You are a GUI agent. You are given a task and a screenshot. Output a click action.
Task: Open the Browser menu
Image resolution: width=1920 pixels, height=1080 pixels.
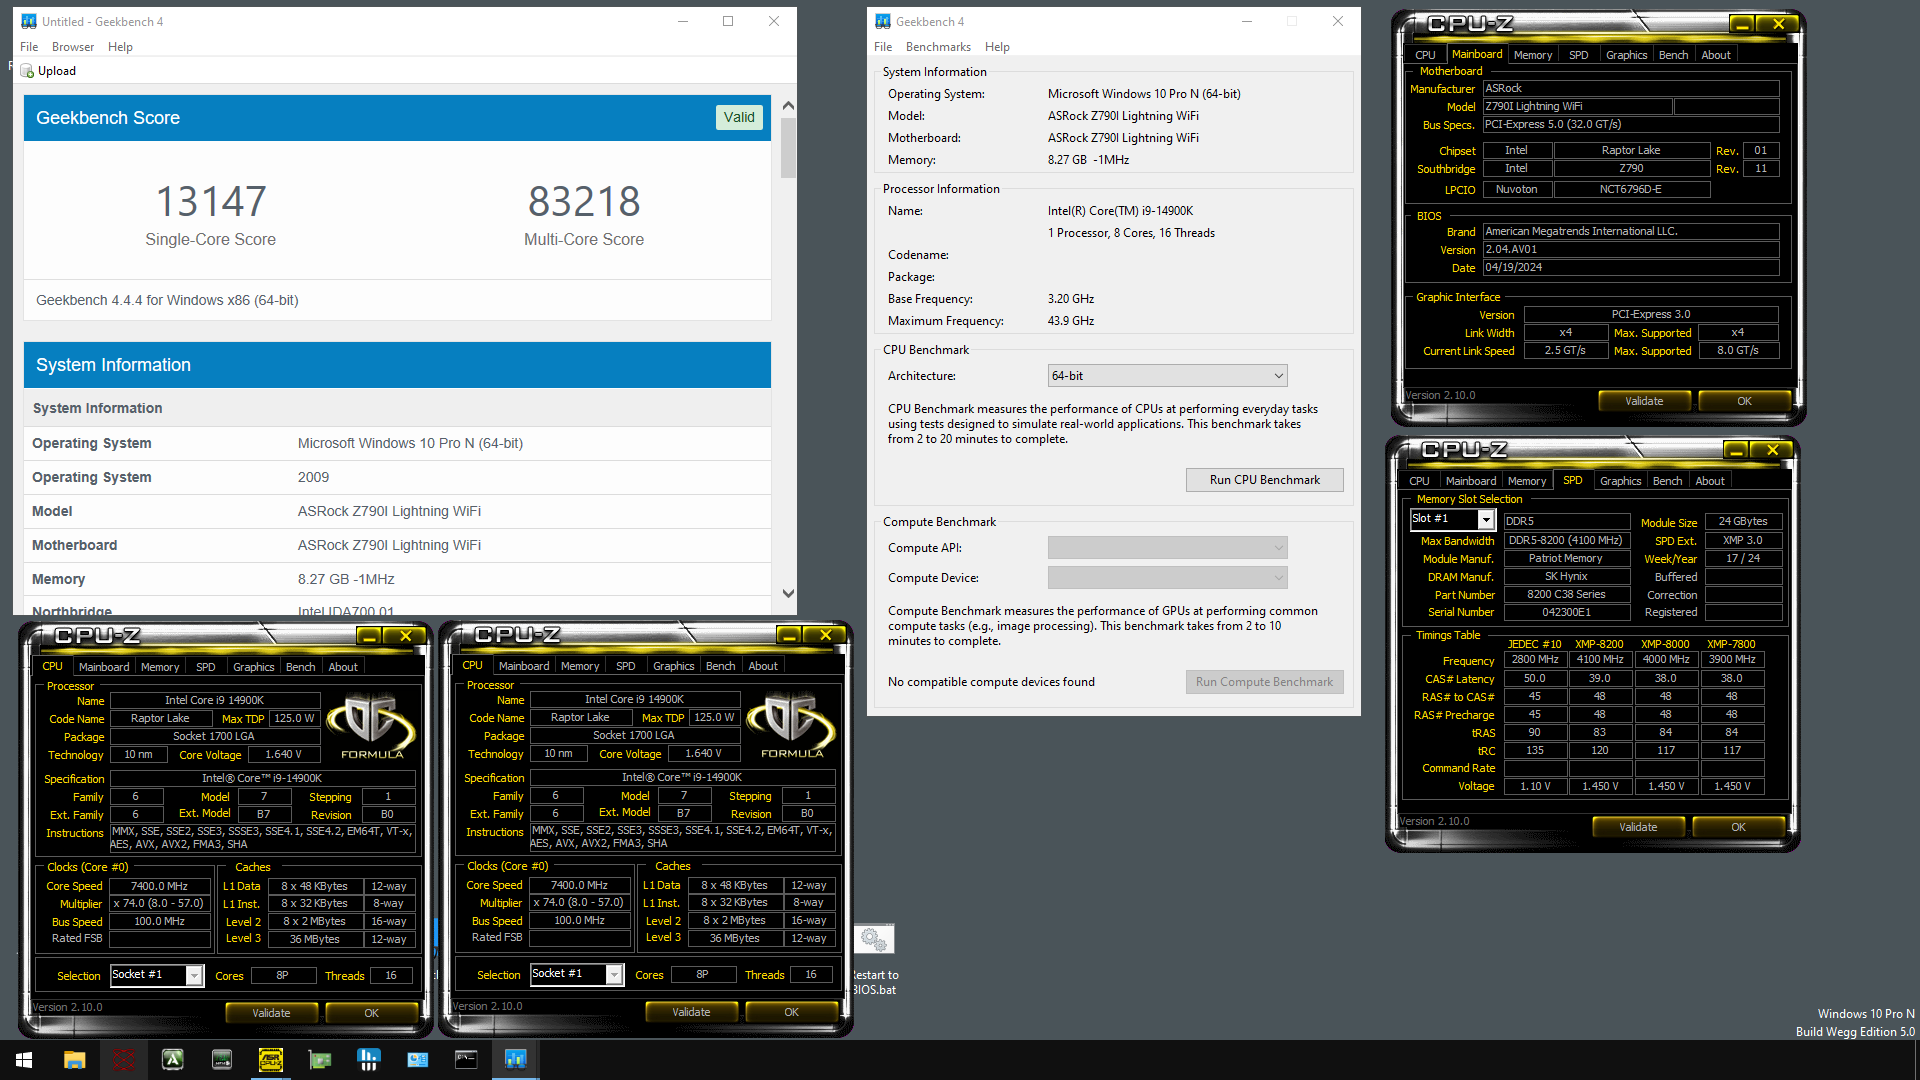pyautogui.click(x=73, y=47)
